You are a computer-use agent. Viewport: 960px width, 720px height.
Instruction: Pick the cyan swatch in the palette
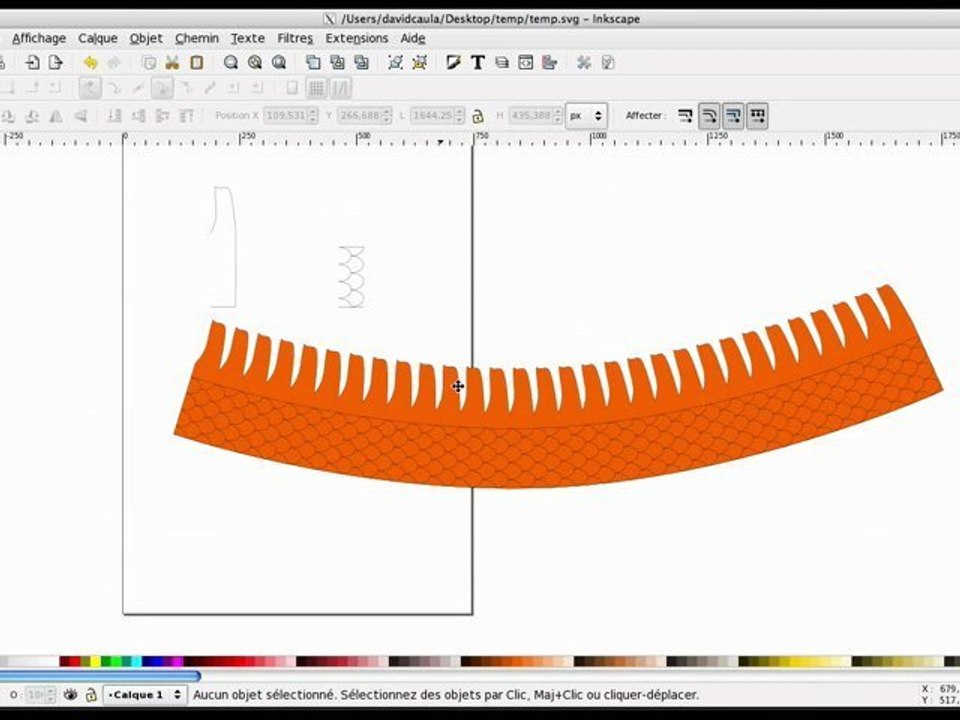[x=136, y=661]
